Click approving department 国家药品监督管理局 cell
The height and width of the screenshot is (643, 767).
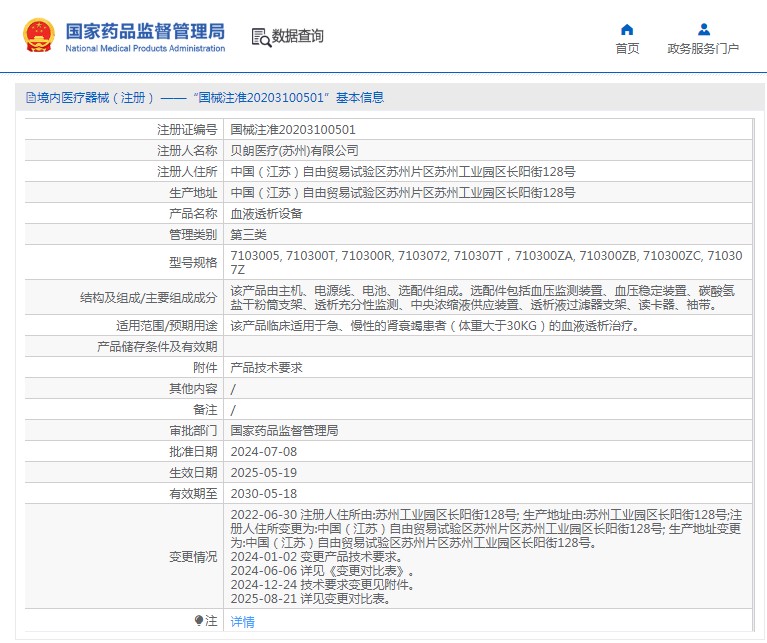(284, 431)
